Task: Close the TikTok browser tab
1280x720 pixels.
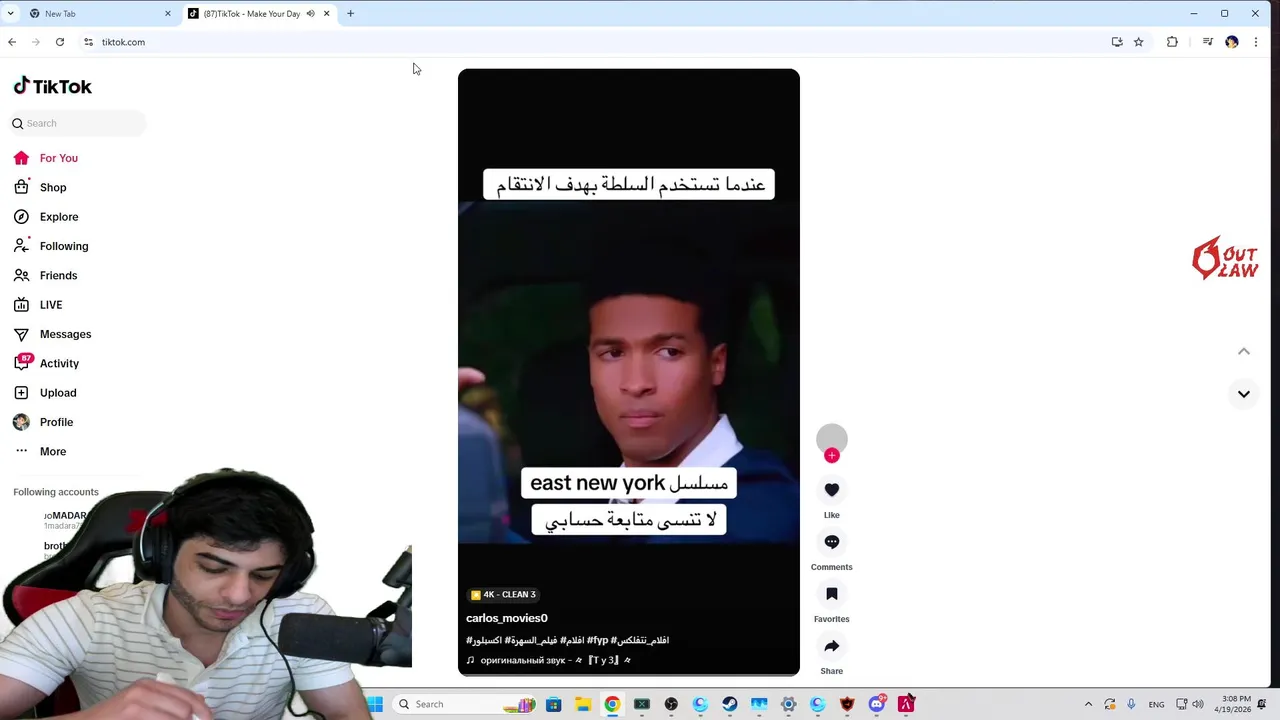Action: coord(326,14)
